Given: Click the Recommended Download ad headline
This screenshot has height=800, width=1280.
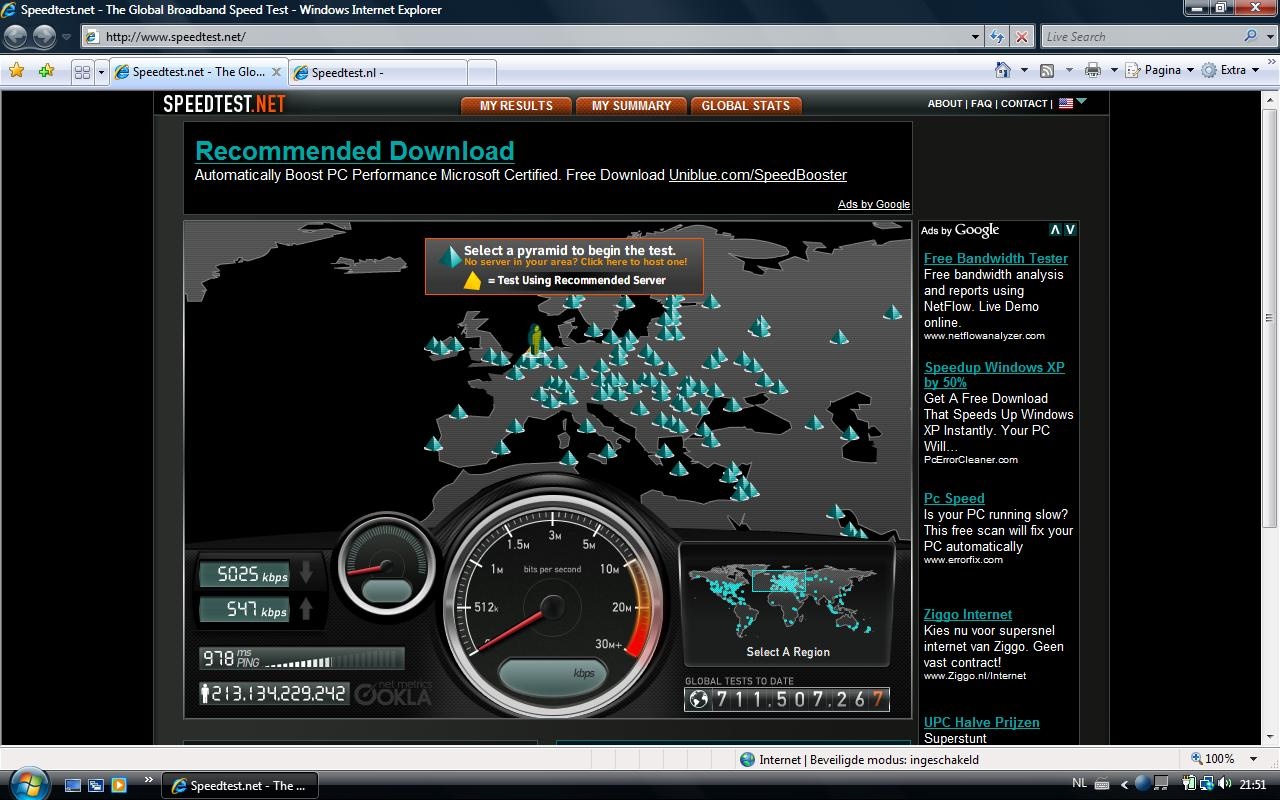Looking at the screenshot, I should pyautogui.click(x=354, y=151).
